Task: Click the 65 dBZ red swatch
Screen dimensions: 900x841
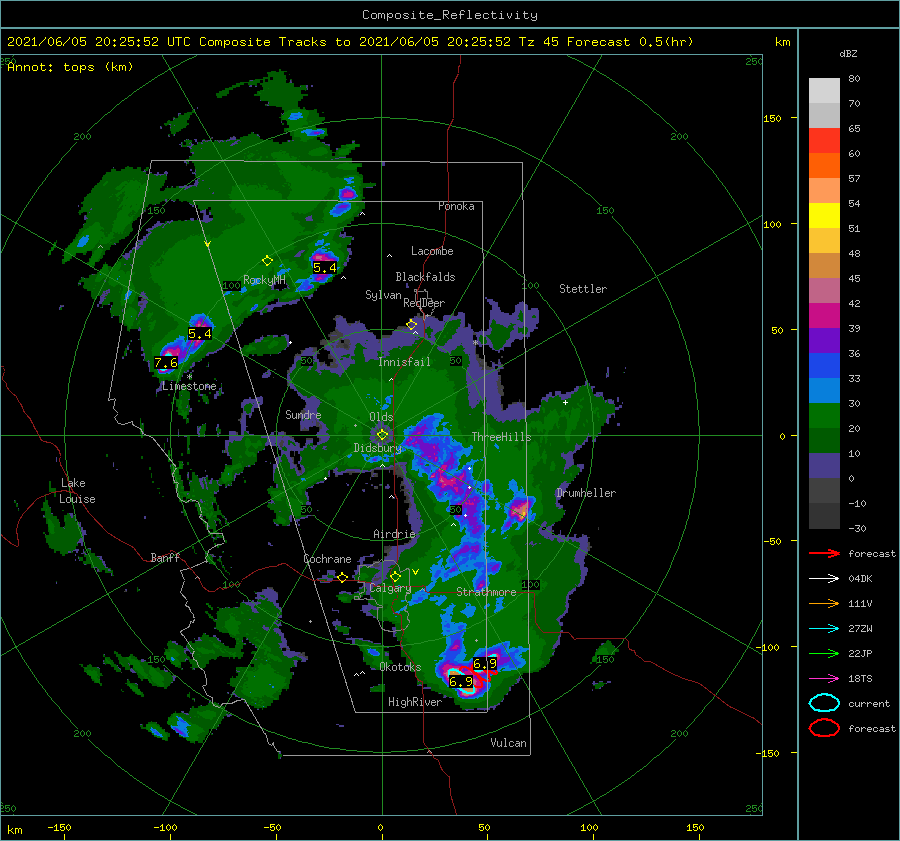Action: click(x=824, y=140)
